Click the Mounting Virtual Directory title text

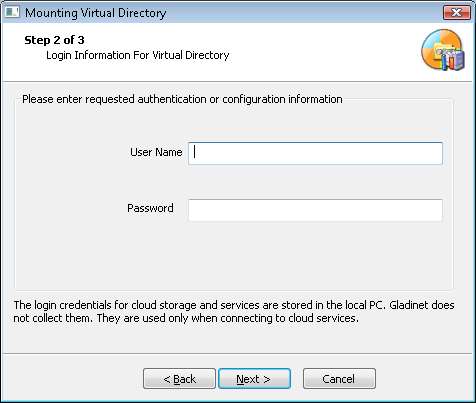point(96,13)
